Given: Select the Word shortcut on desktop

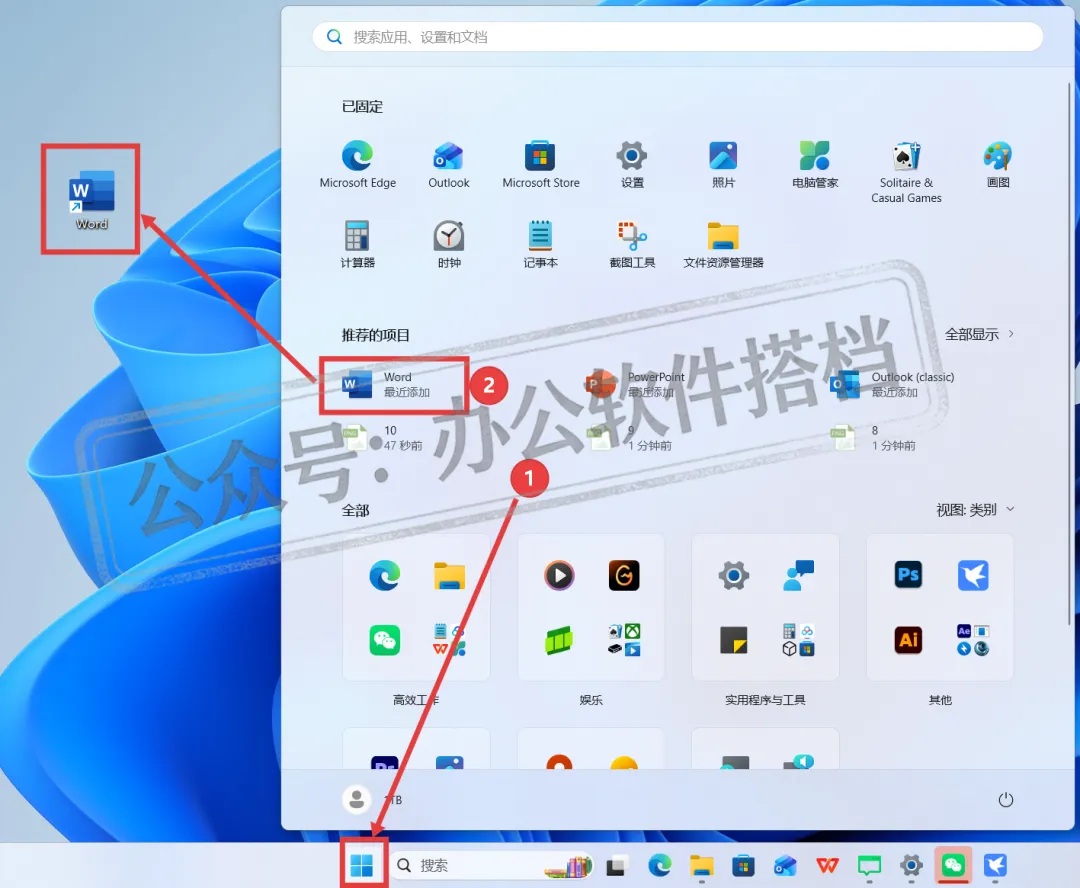Looking at the screenshot, I should (x=91, y=200).
